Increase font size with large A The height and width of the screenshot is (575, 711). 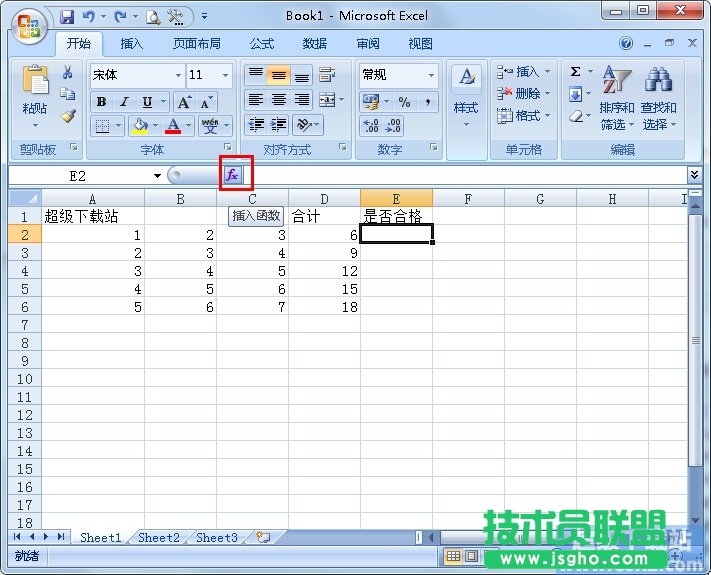point(184,102)
